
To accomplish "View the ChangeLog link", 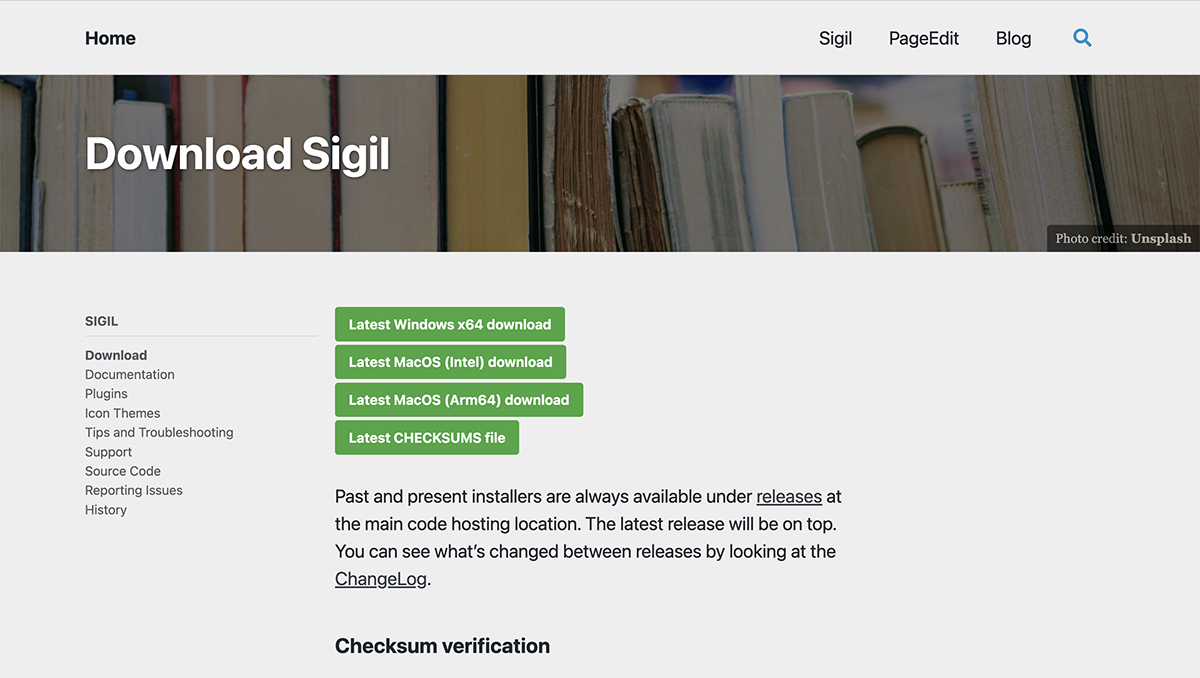I will 380,578.
